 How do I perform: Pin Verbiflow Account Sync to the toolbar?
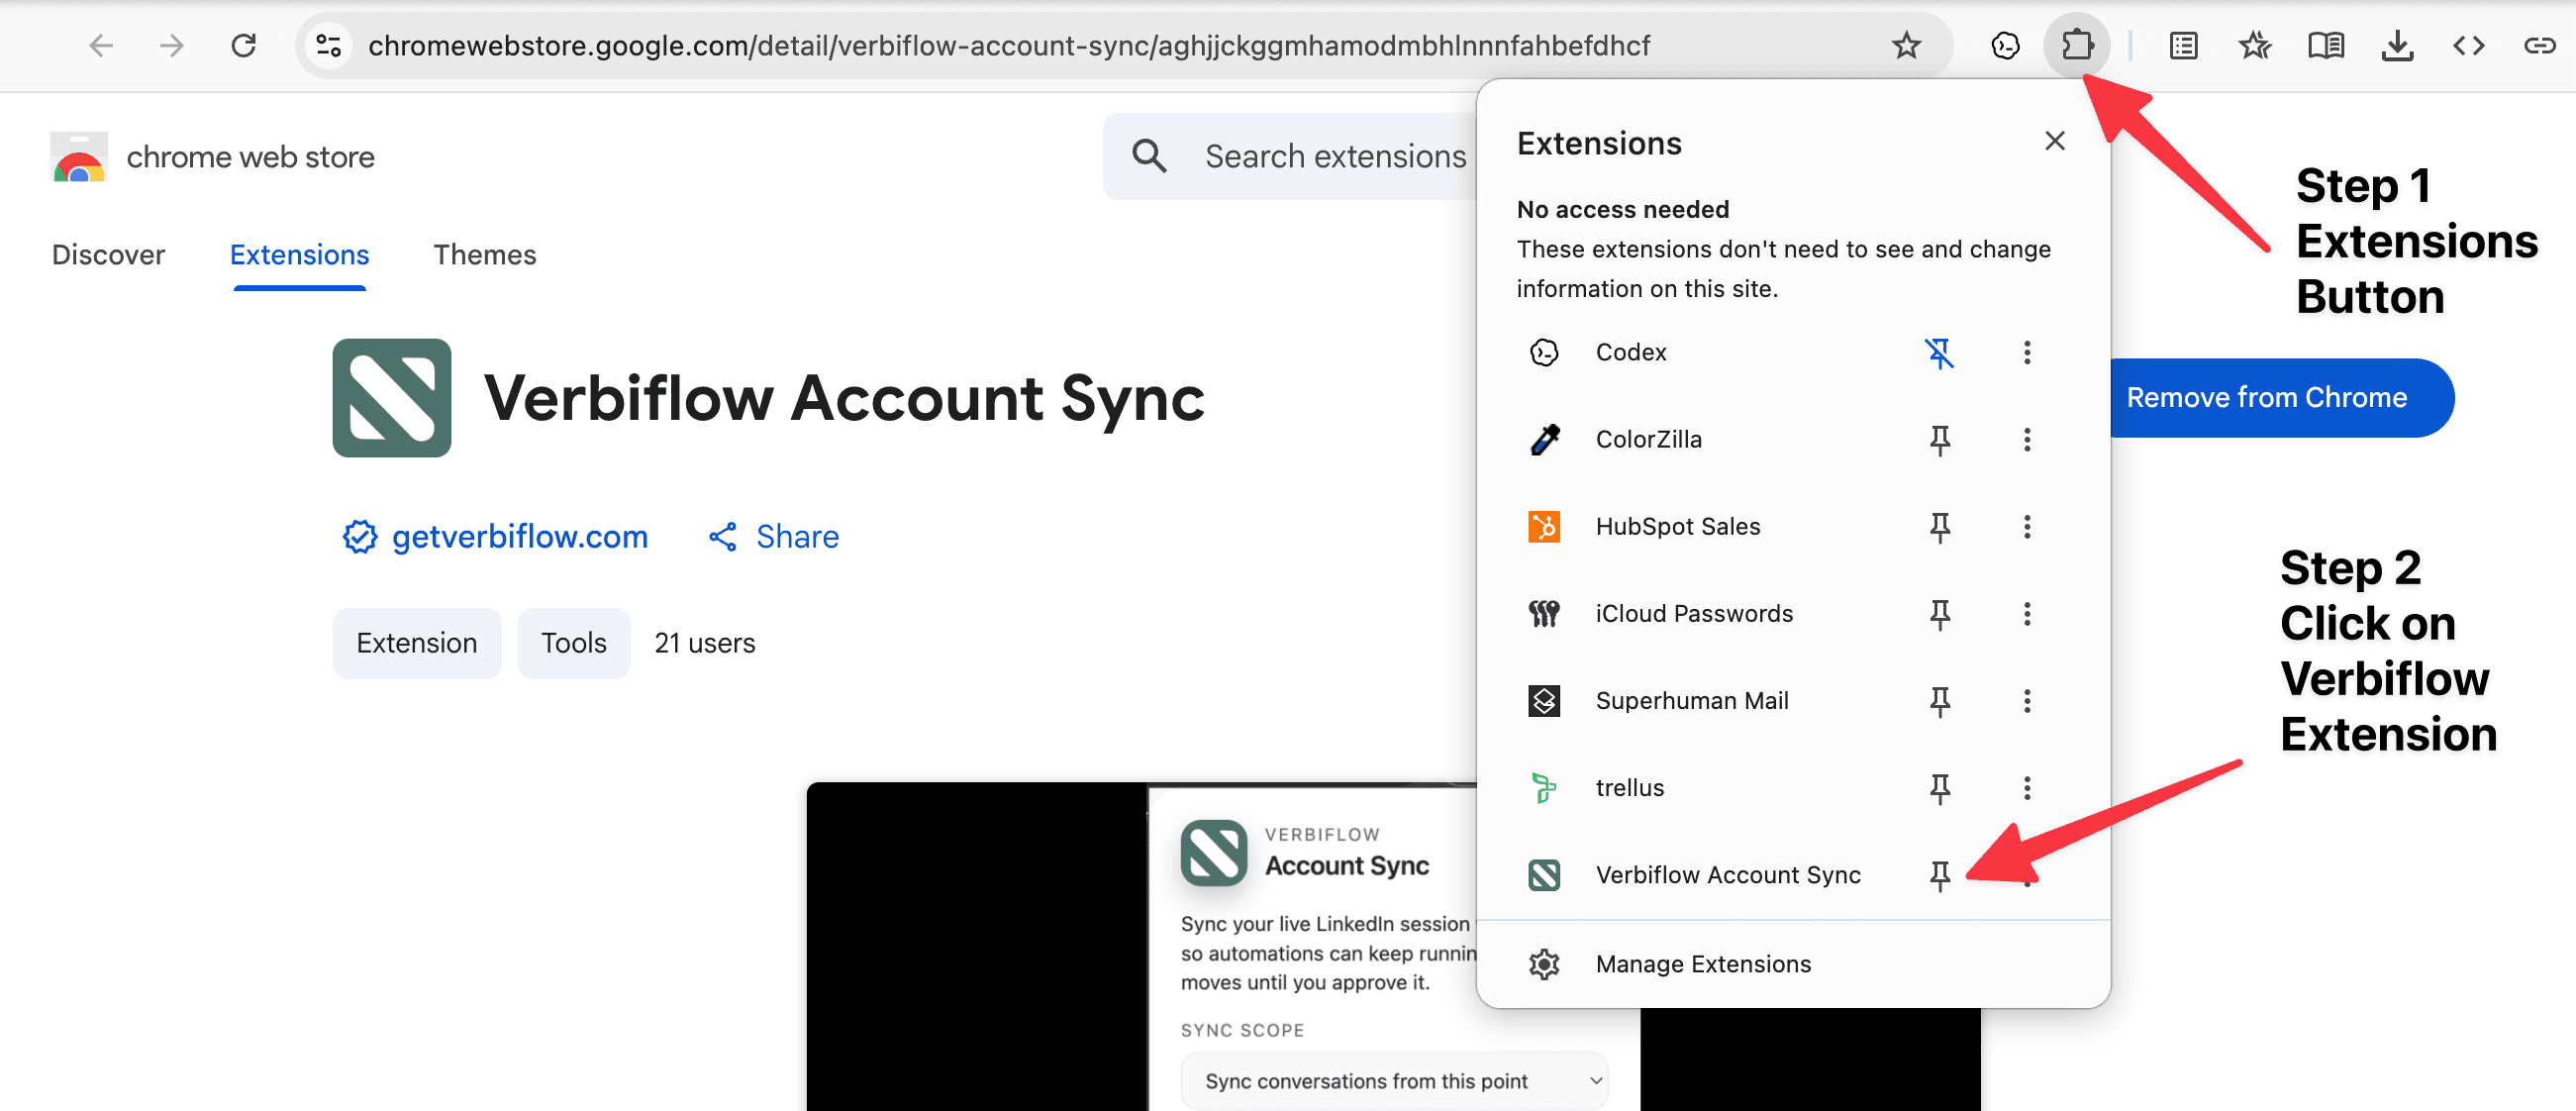point(1939,875)
